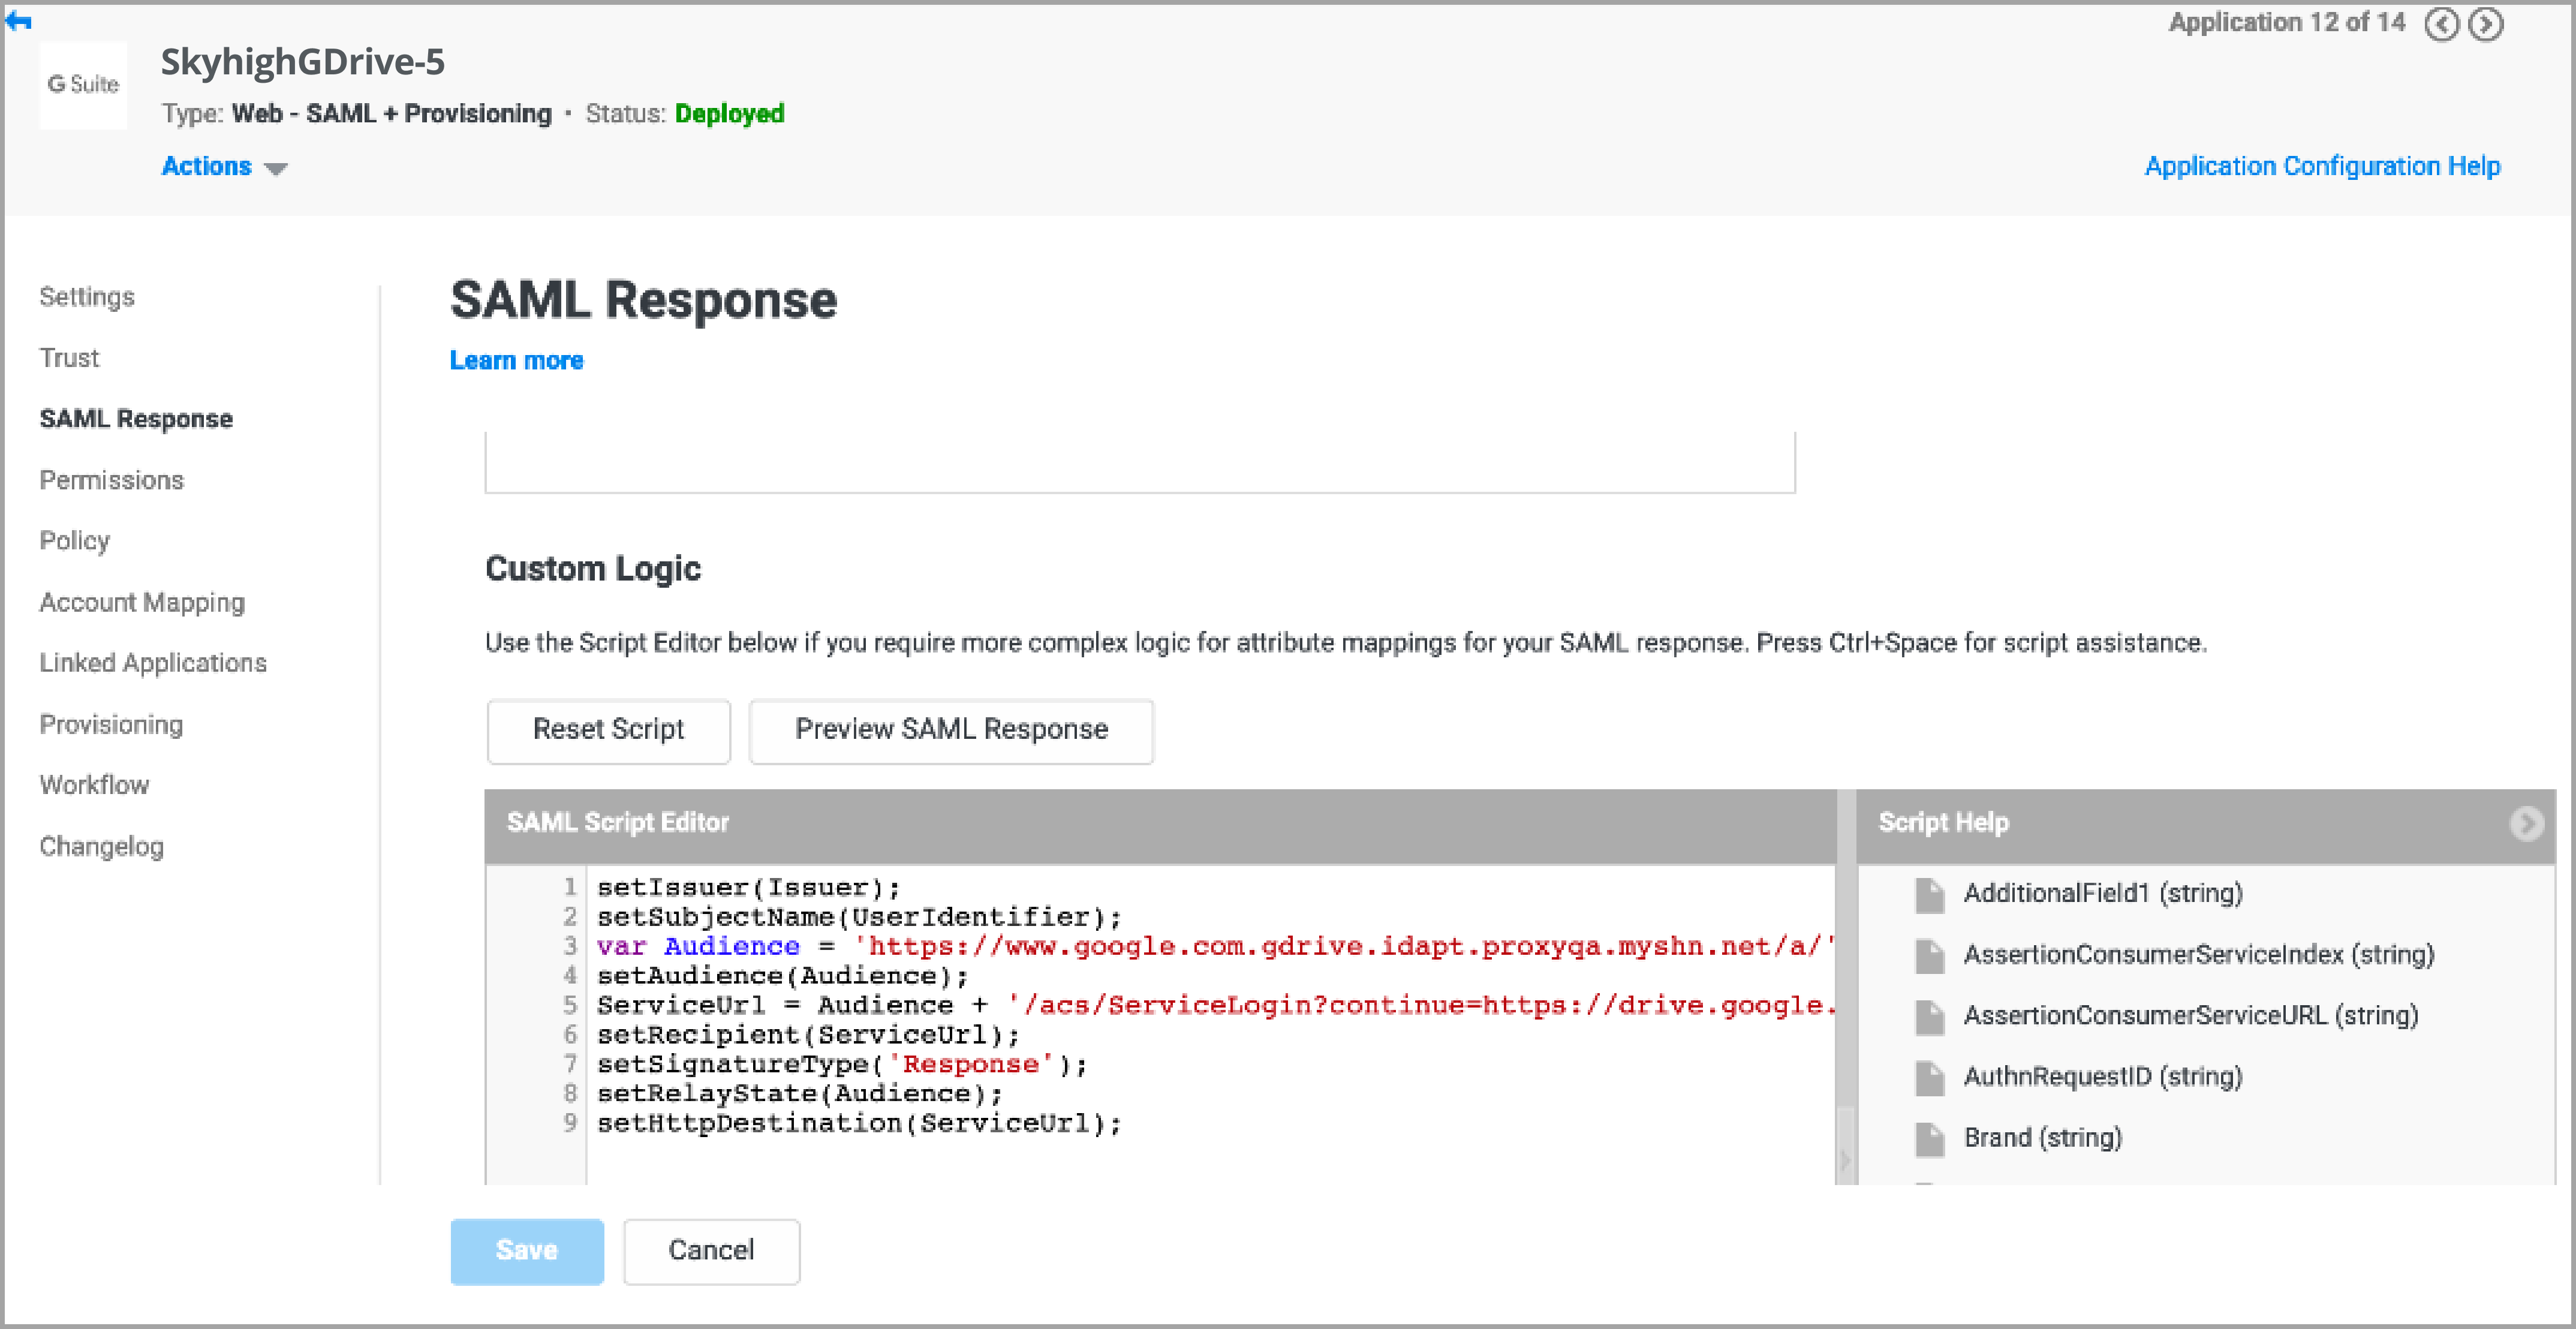Select AssertionConsumerServiceURL in Script Help

coord(2190,1016)
